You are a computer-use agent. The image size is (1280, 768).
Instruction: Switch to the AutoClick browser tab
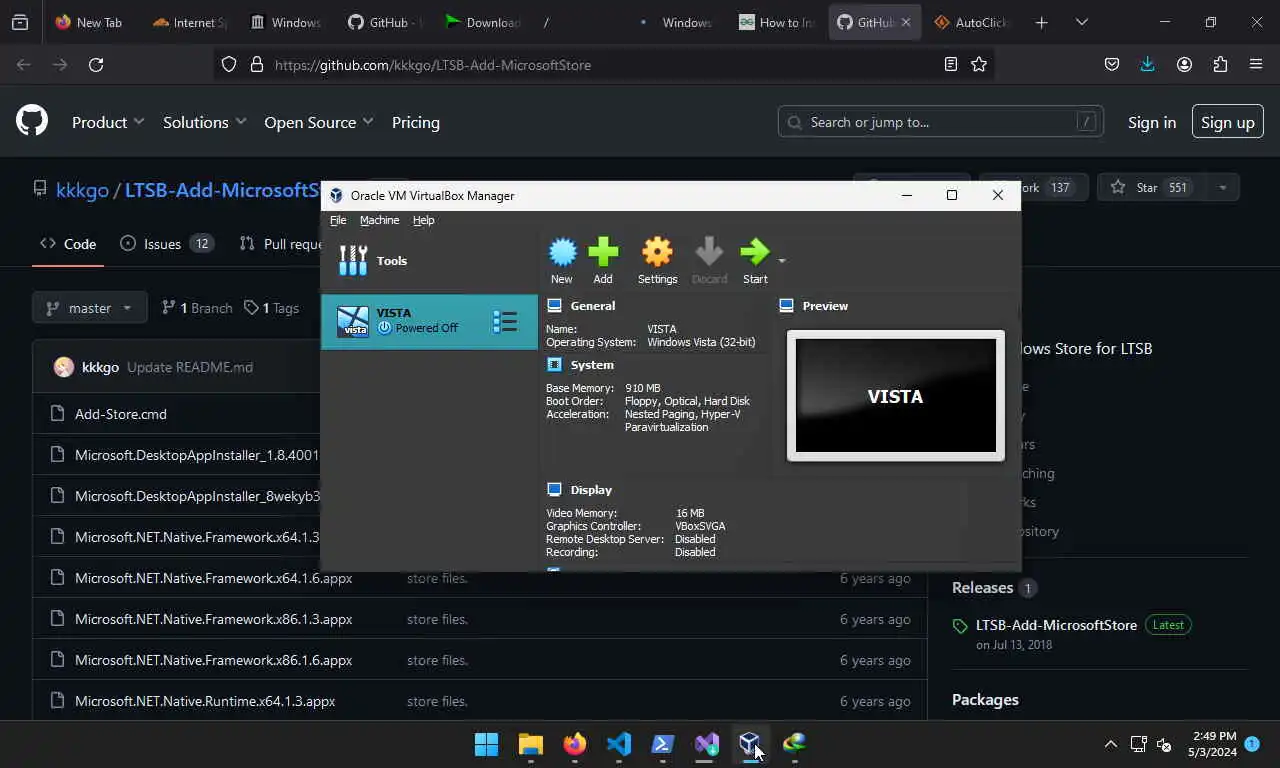(972, 22)
